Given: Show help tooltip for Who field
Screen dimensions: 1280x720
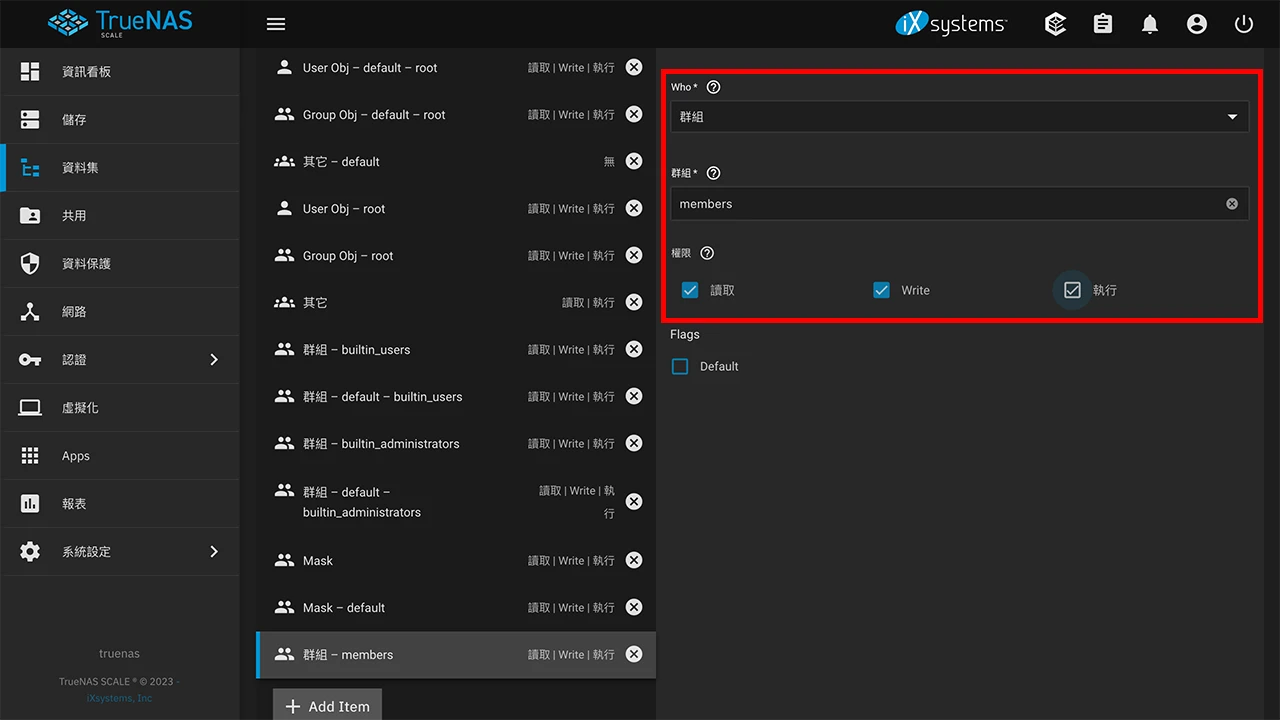Looking at the screenshot, I should pyautogui.click(x=713, y=87).
